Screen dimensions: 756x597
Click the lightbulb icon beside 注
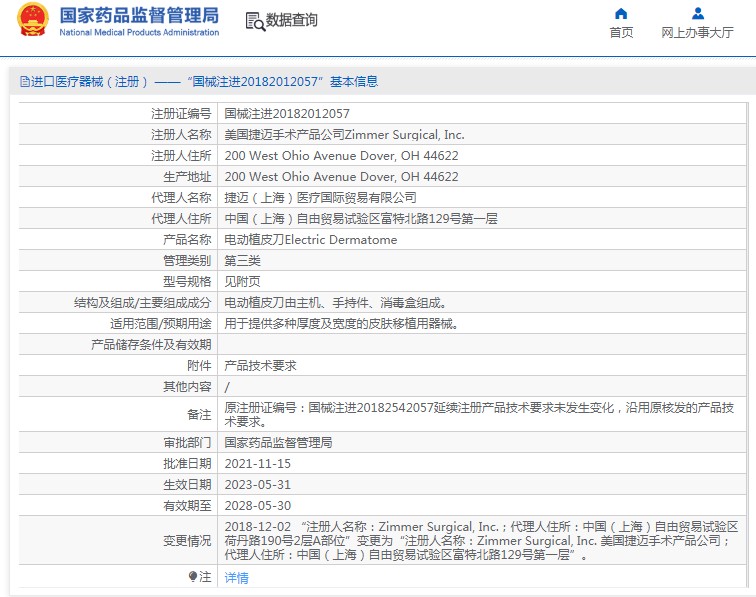coord(194,577)
